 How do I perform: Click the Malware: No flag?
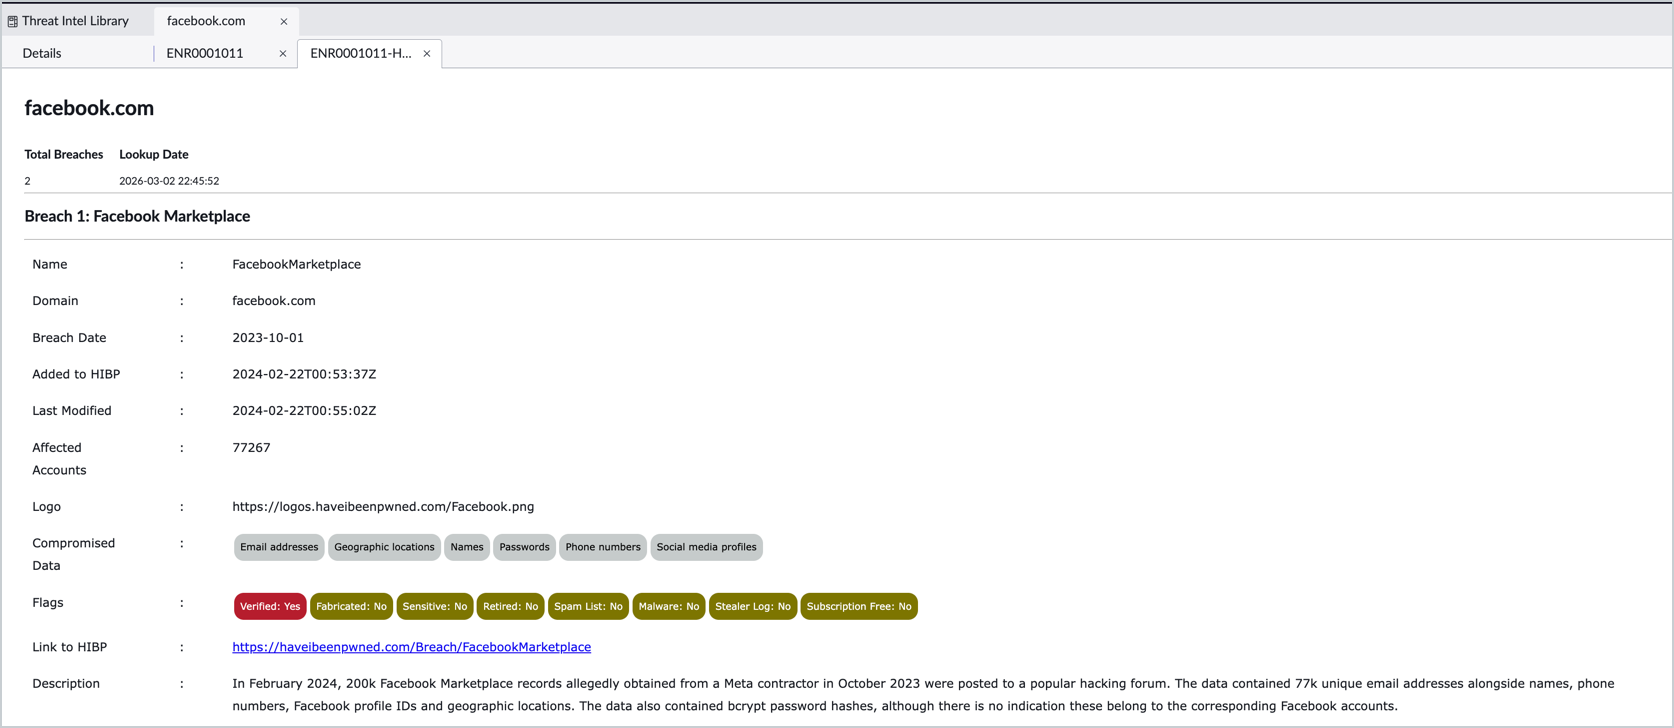click(x=669, y=606)
